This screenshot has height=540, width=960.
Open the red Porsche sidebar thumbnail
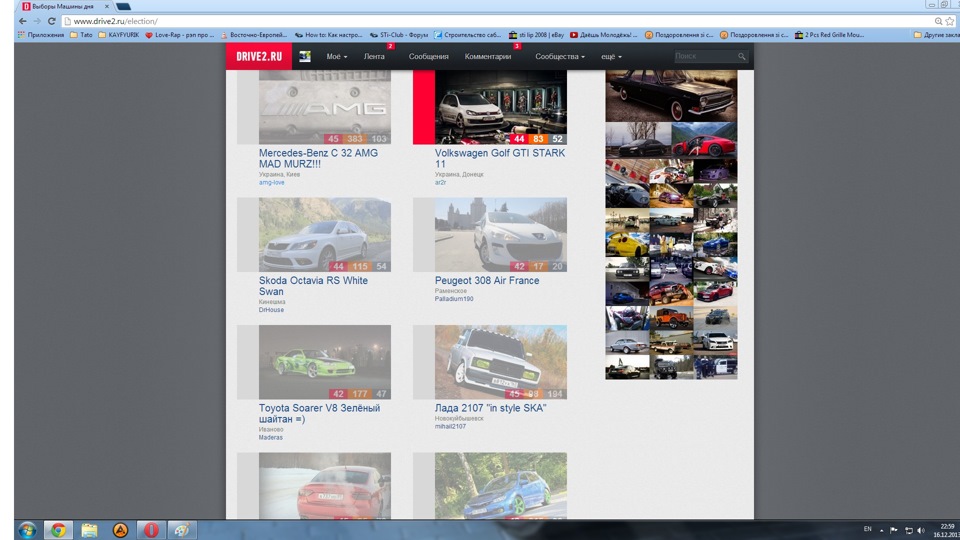pos(704,140)
